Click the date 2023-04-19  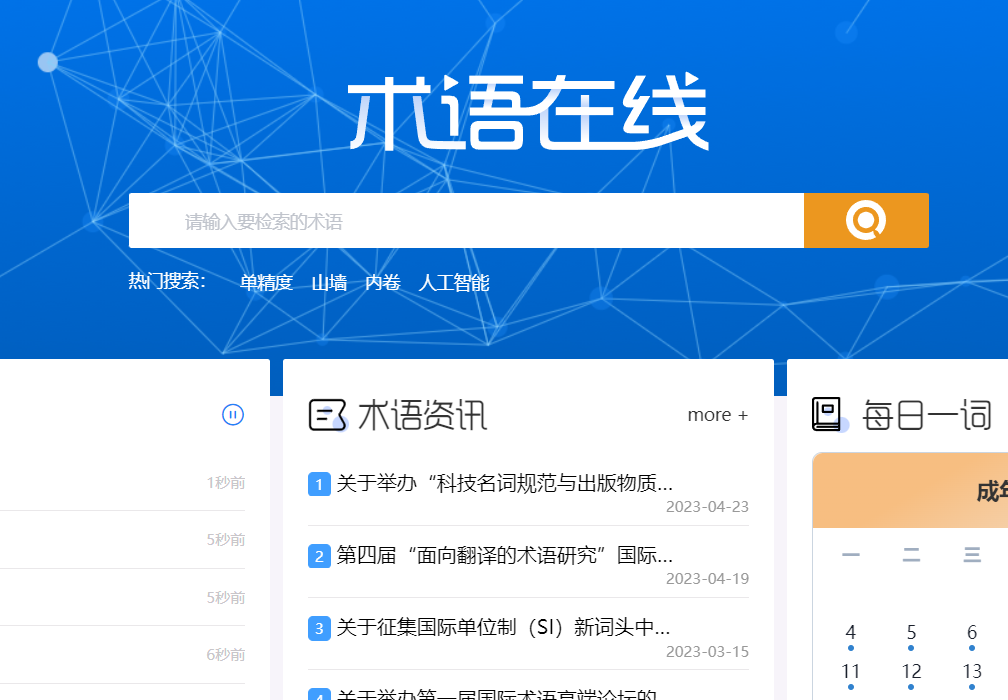pyautogui.click(x=707, y=579)
